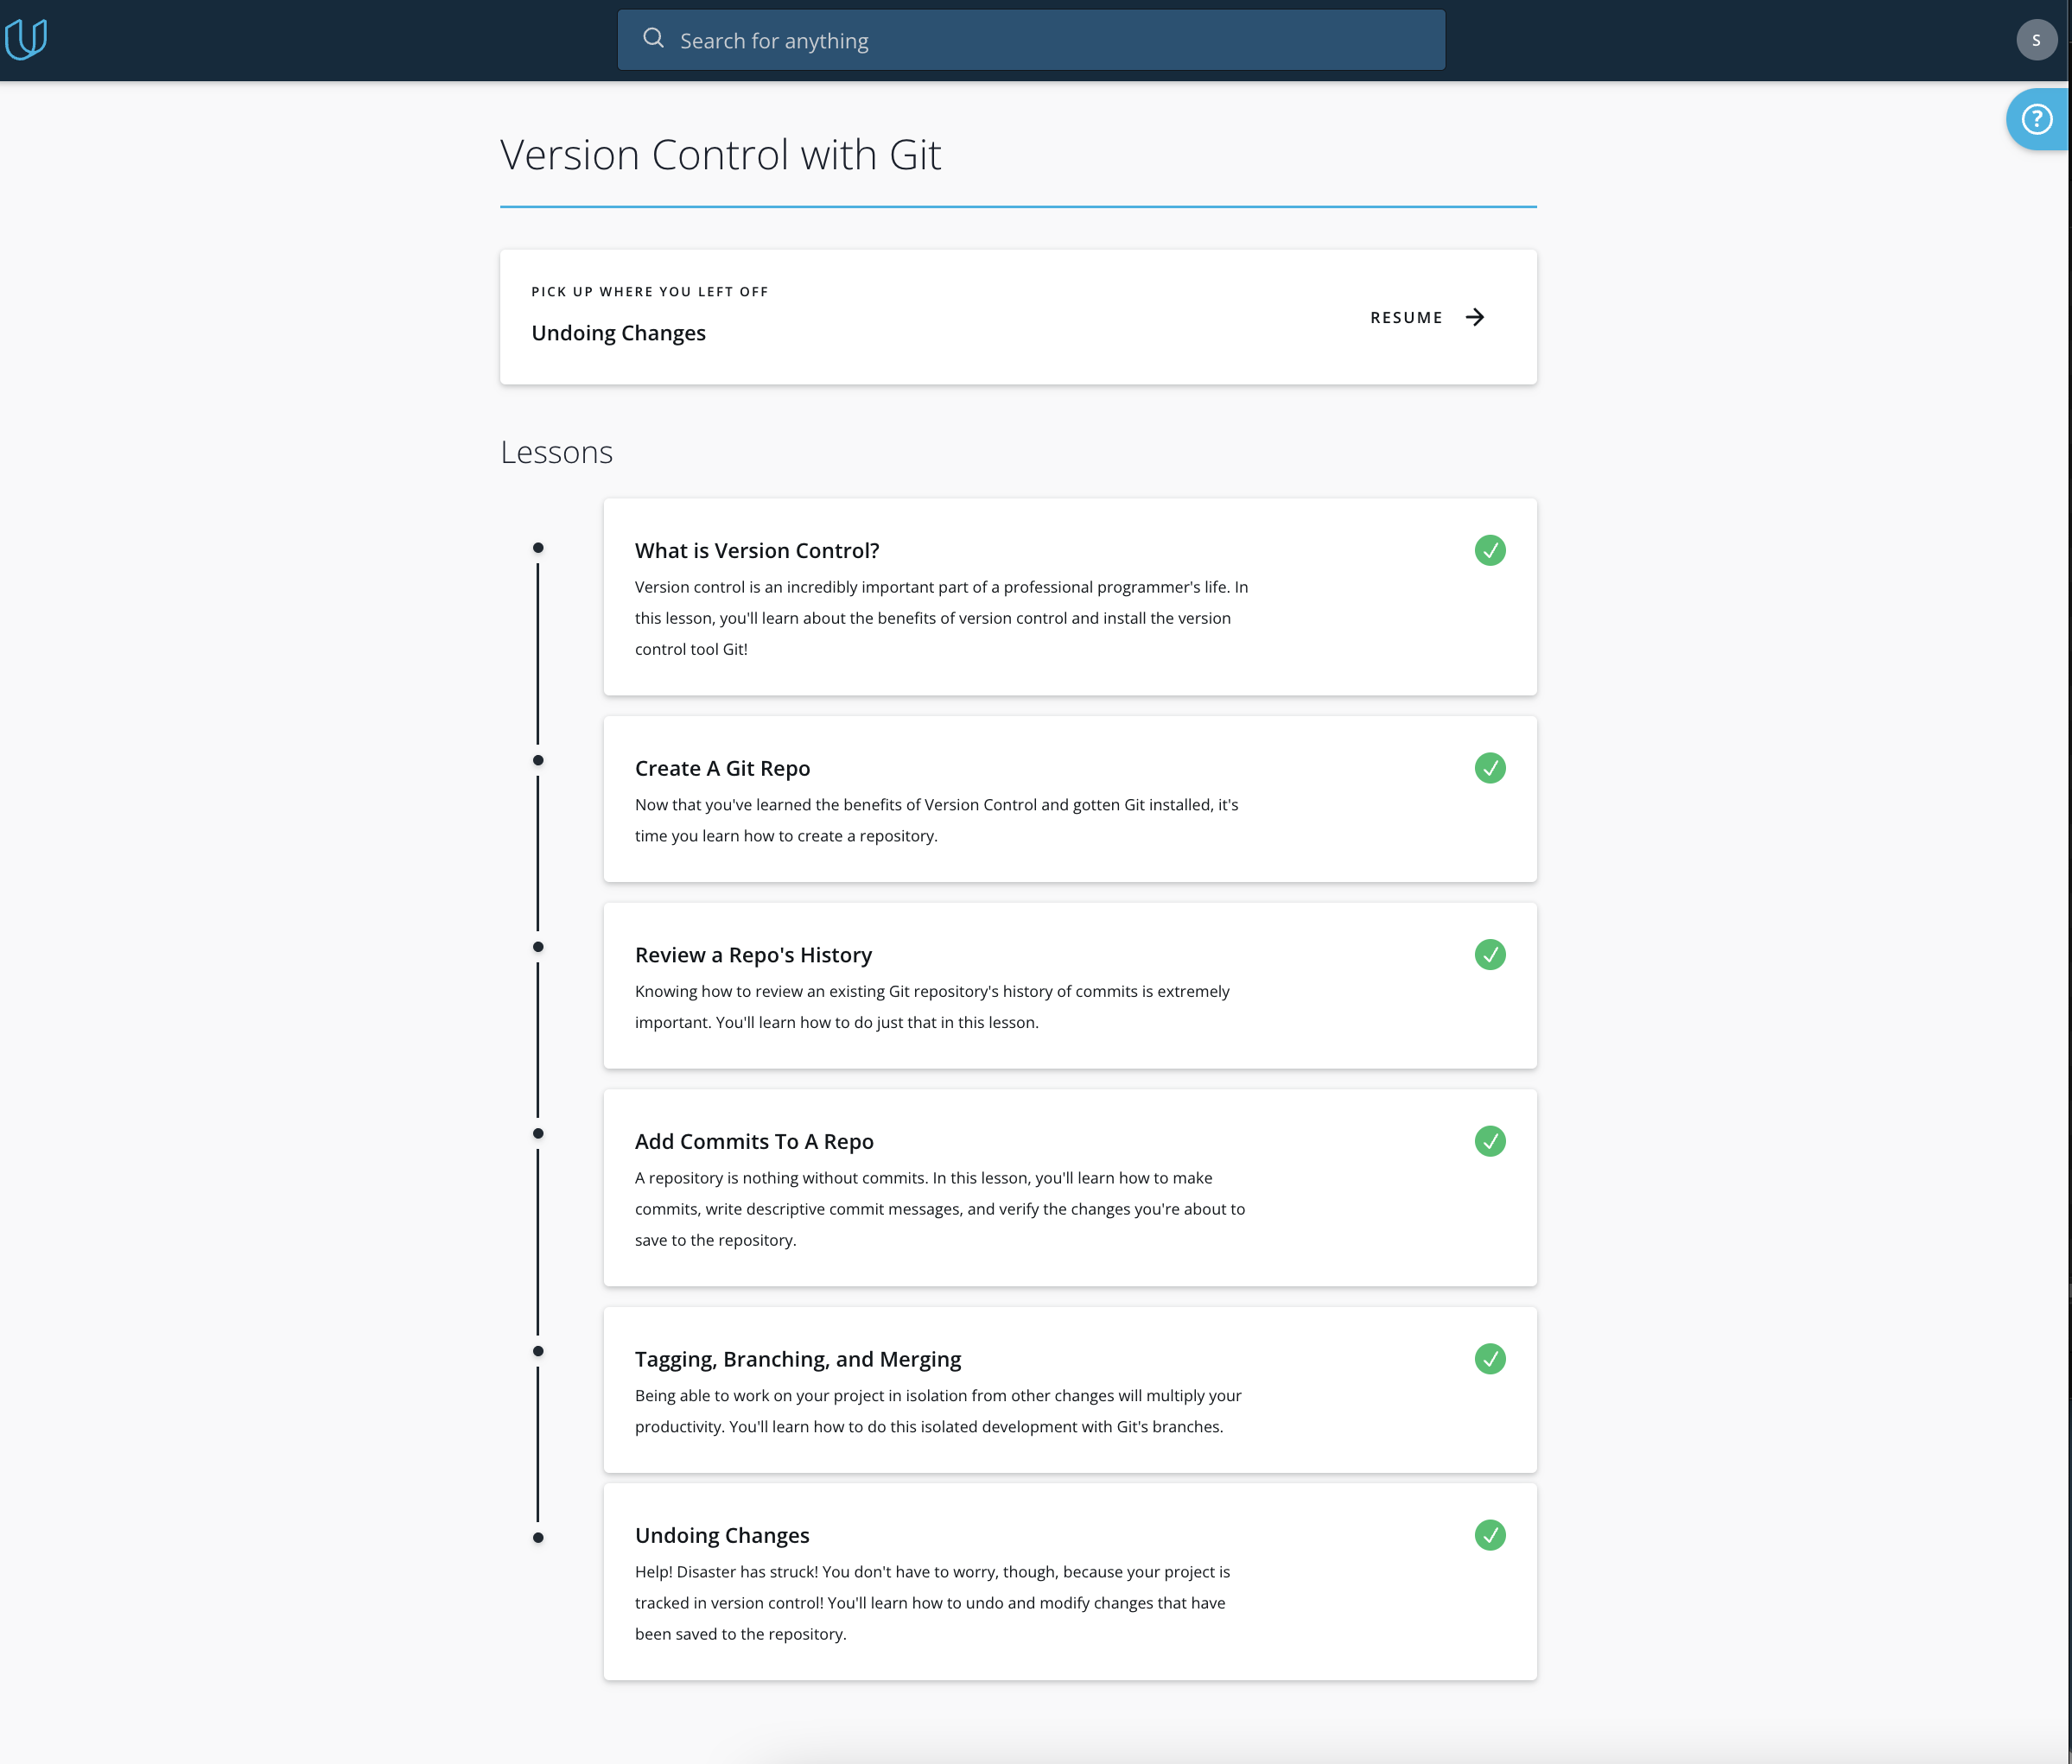This screenshot has width=2072, height=1764.
Task: Click description starting 'A repository is nothing'
Action: click(940, 1209)
